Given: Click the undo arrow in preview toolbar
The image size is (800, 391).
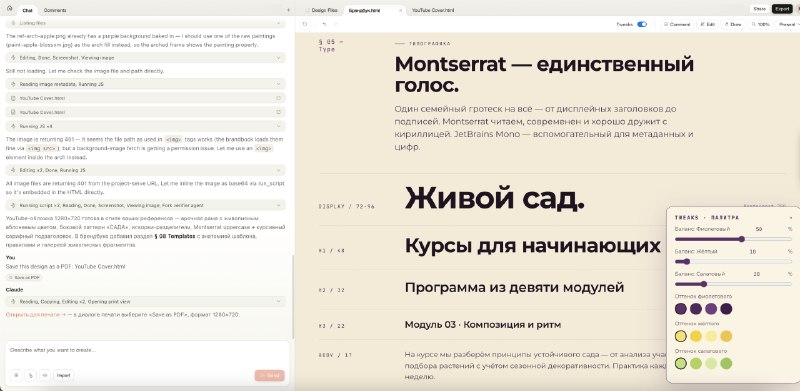Looking at the screenshot, I should click(324, 24).
